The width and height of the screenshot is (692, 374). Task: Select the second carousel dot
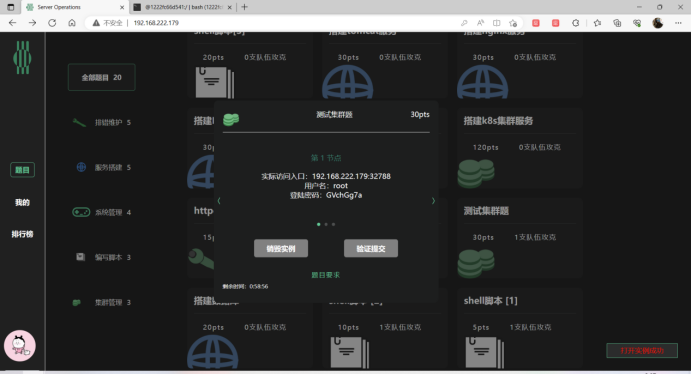(x=326, y=224)
